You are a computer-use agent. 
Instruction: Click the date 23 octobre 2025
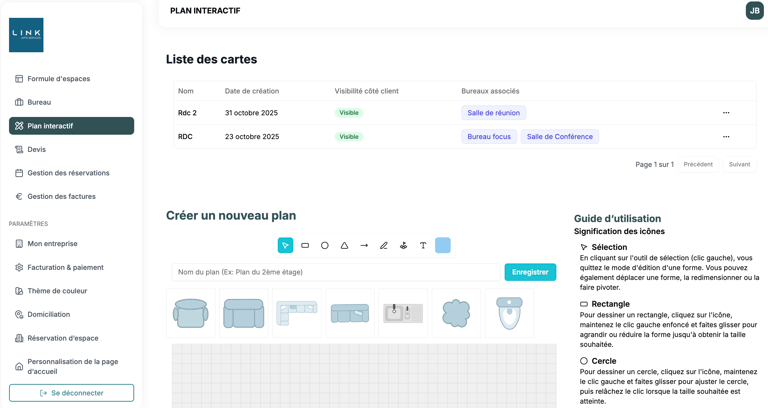point(252,137)
